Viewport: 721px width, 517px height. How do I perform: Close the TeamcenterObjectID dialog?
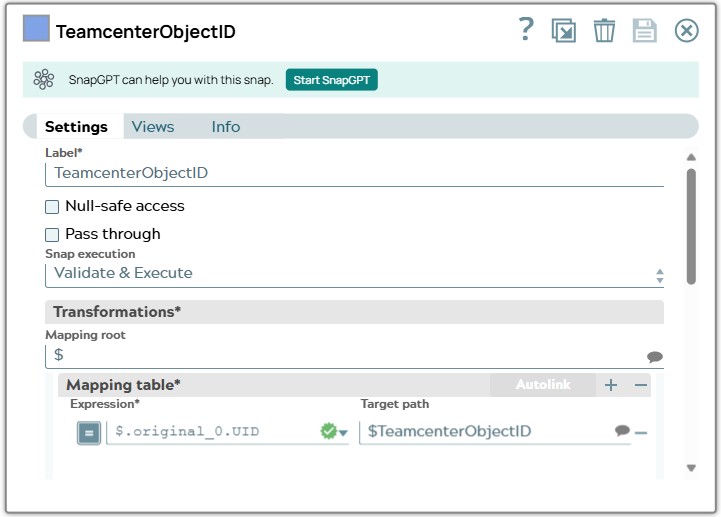pyautogui.click(x=687, y=30)
